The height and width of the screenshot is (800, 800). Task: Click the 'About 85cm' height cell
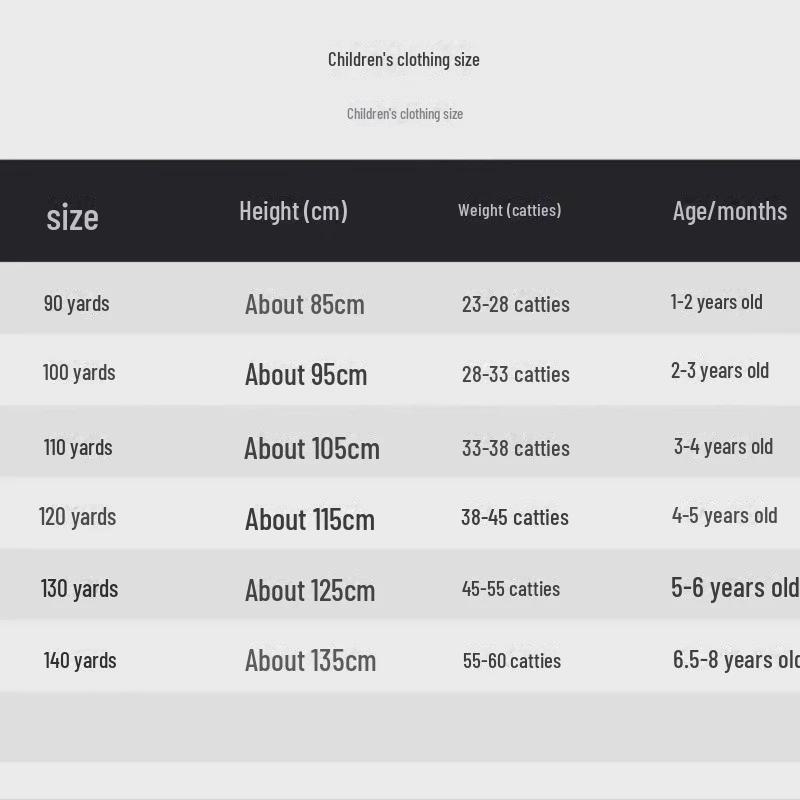305,304
